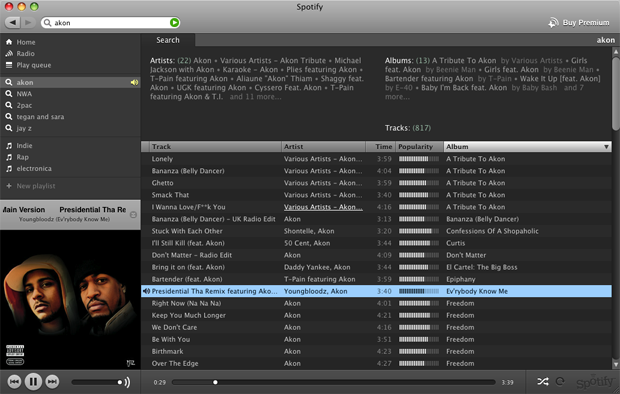Click search icon beside NWA
The image size is (620, 394).
coord(9,94)
